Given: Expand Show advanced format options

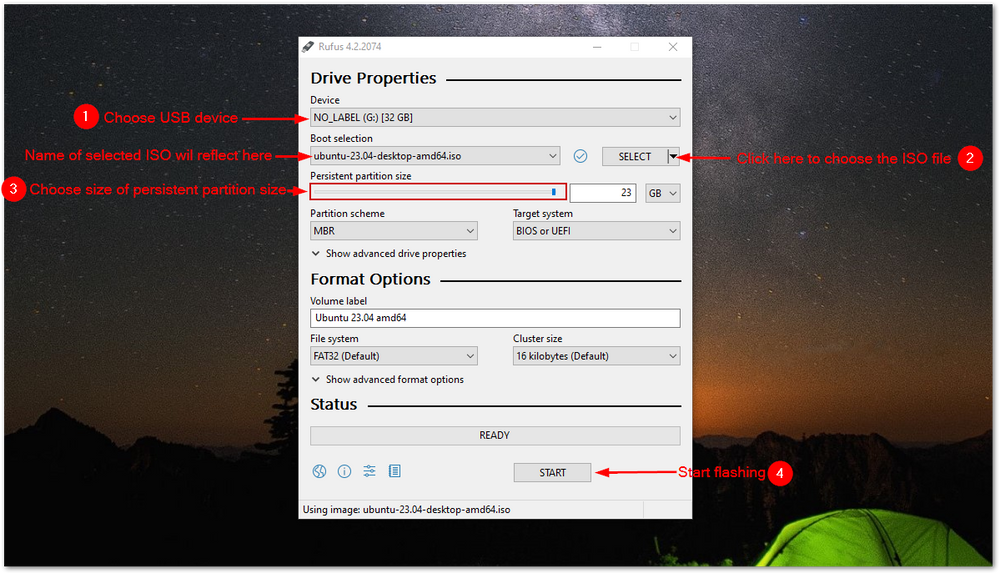Looking at the screenshot, I should click(388, 379).
